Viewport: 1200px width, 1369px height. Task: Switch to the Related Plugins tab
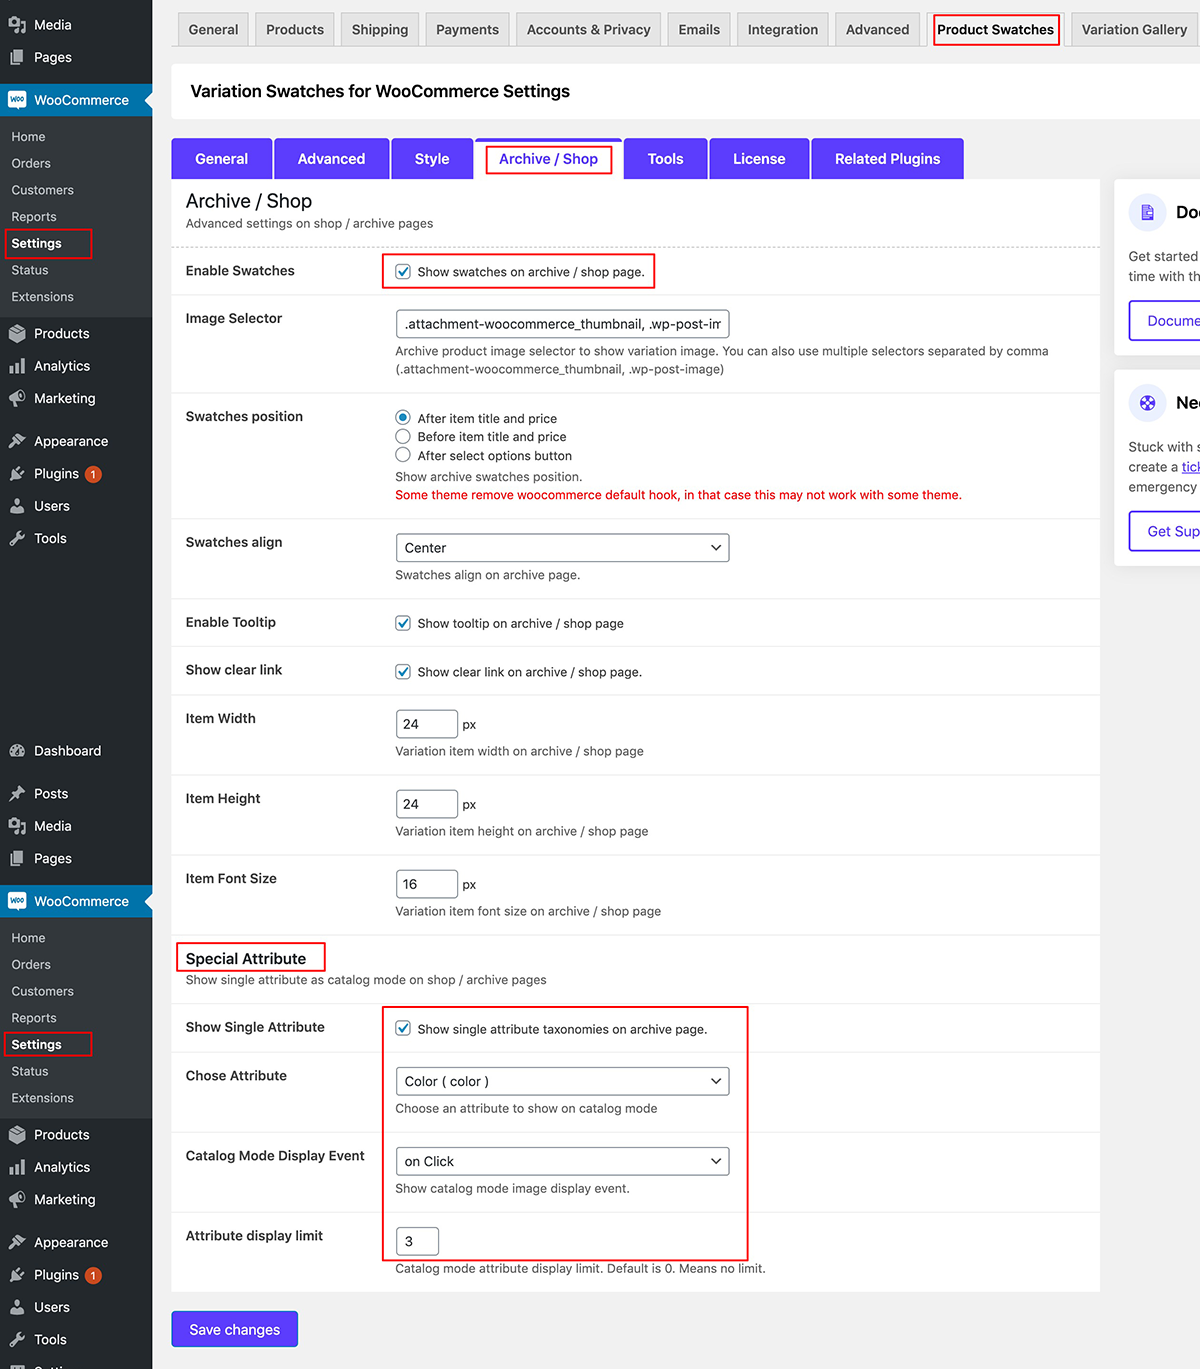[888, 159]
